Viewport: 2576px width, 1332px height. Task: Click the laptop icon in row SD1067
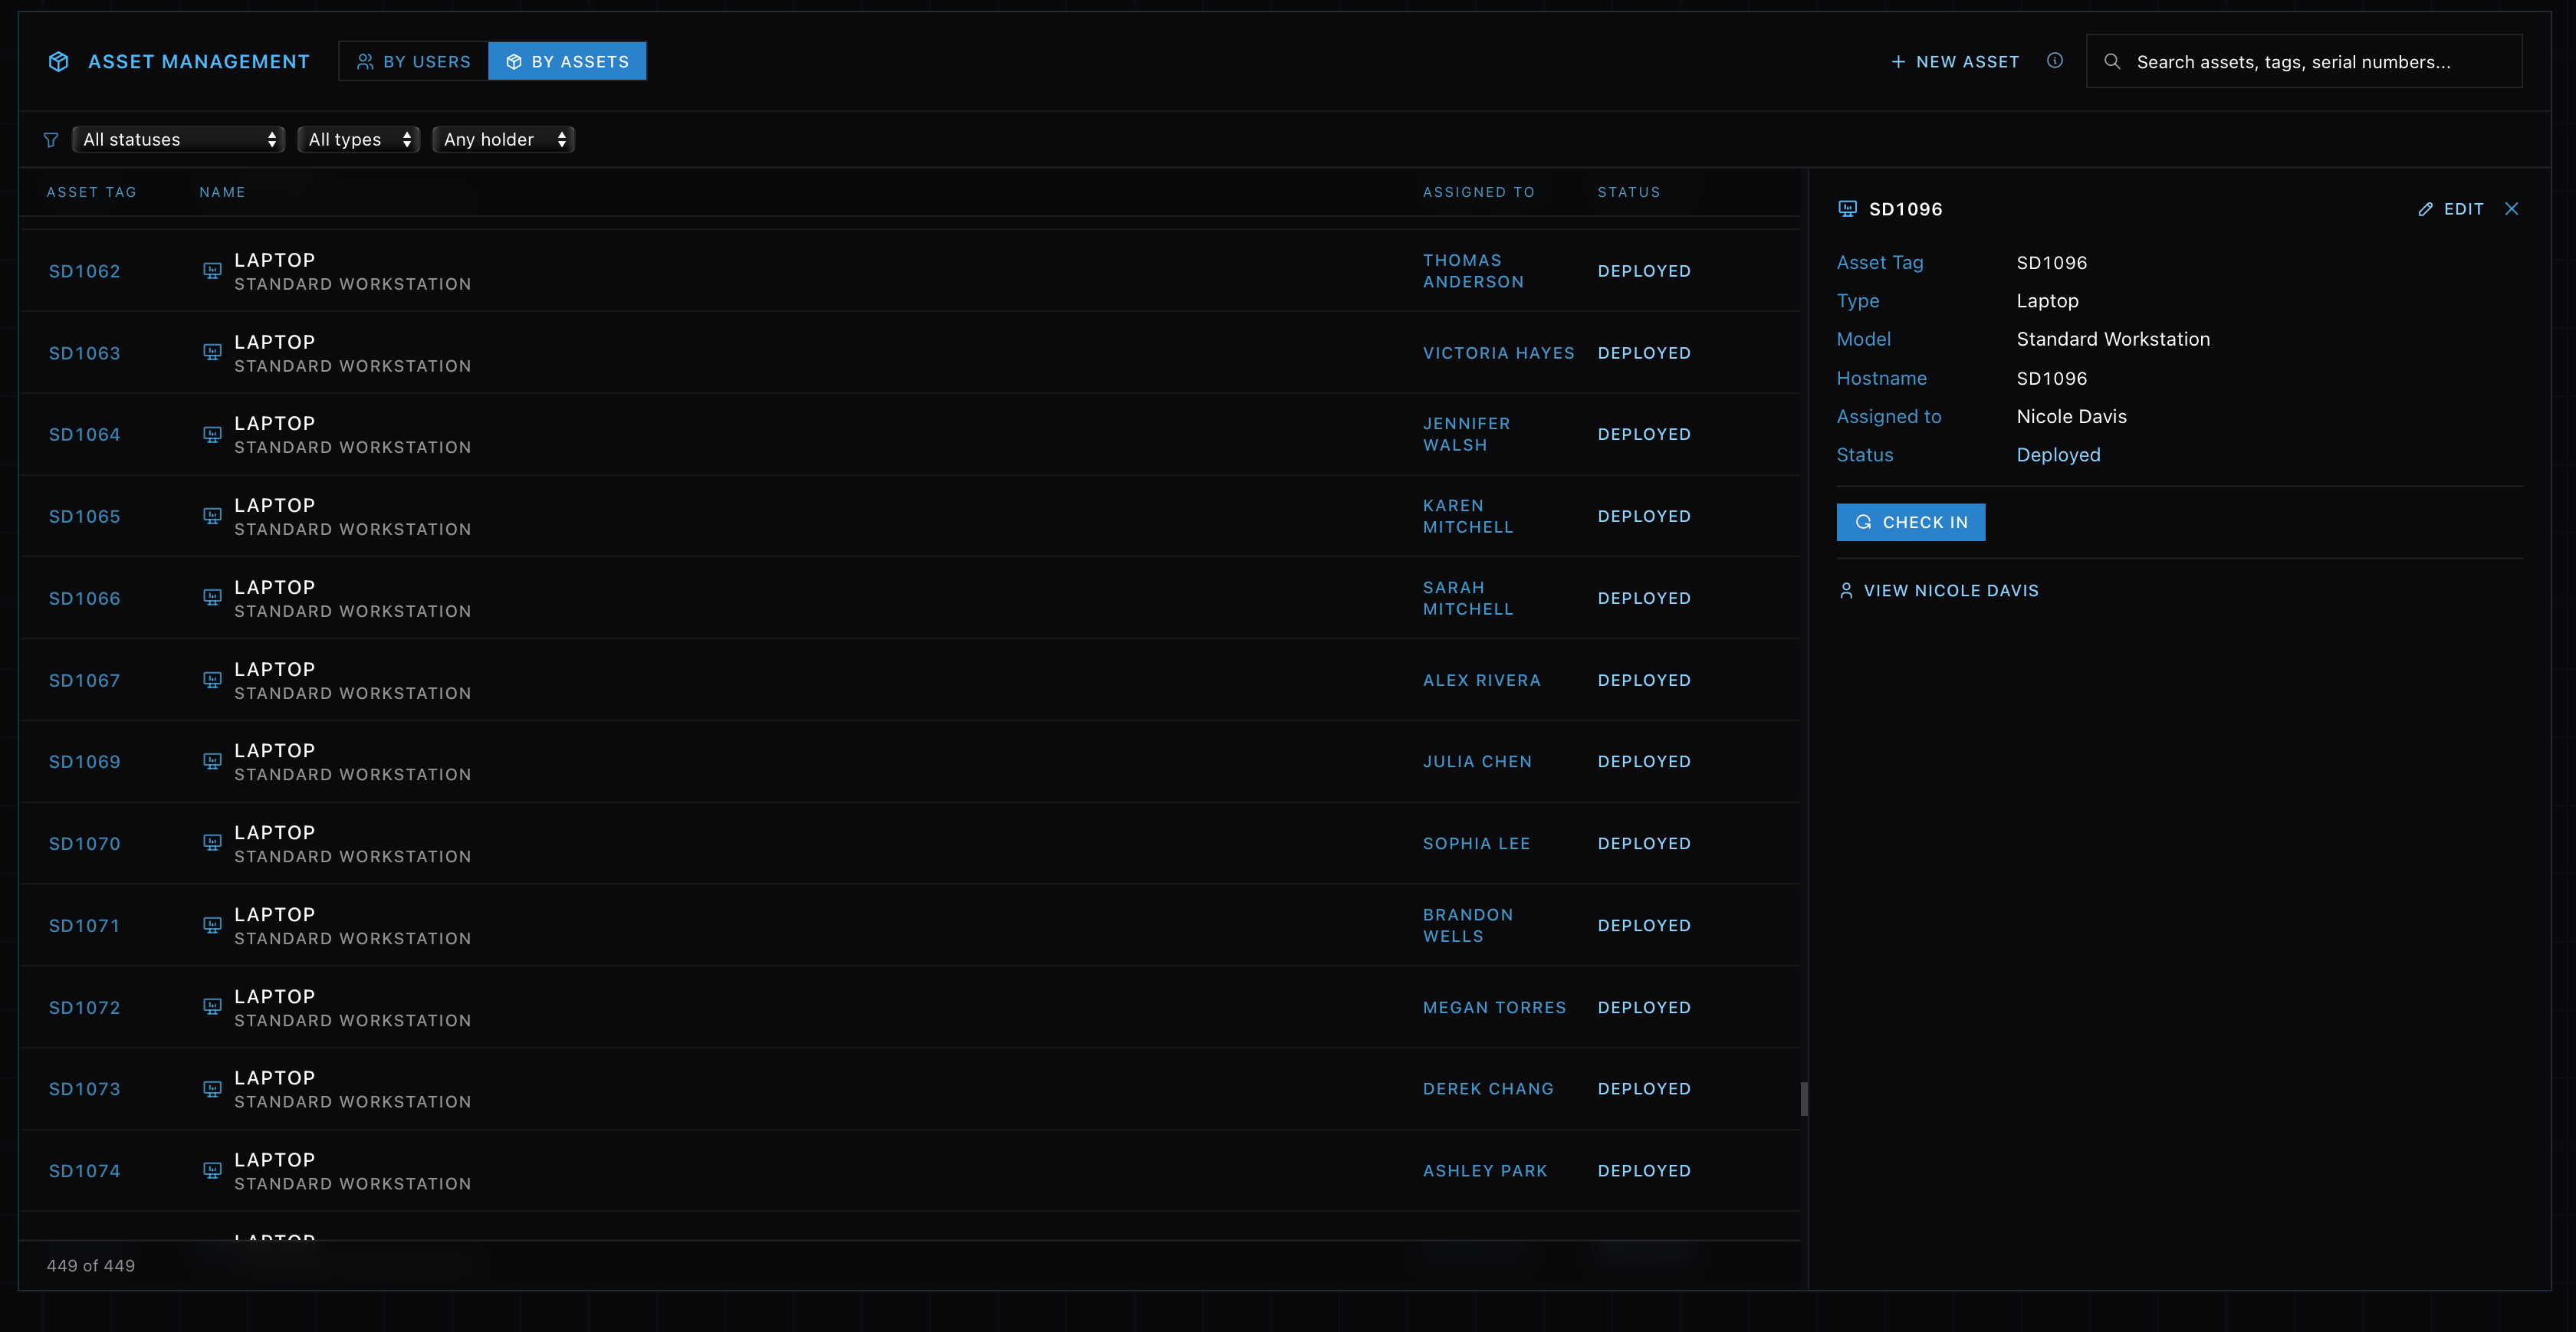(x=212, y=680)
